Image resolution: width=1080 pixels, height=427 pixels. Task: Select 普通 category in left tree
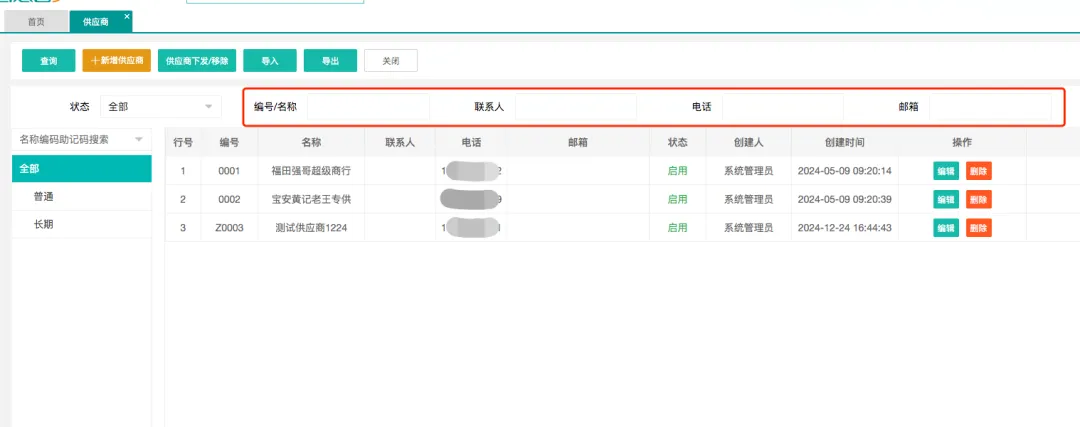pyautogui.click(x=44, y=197)
